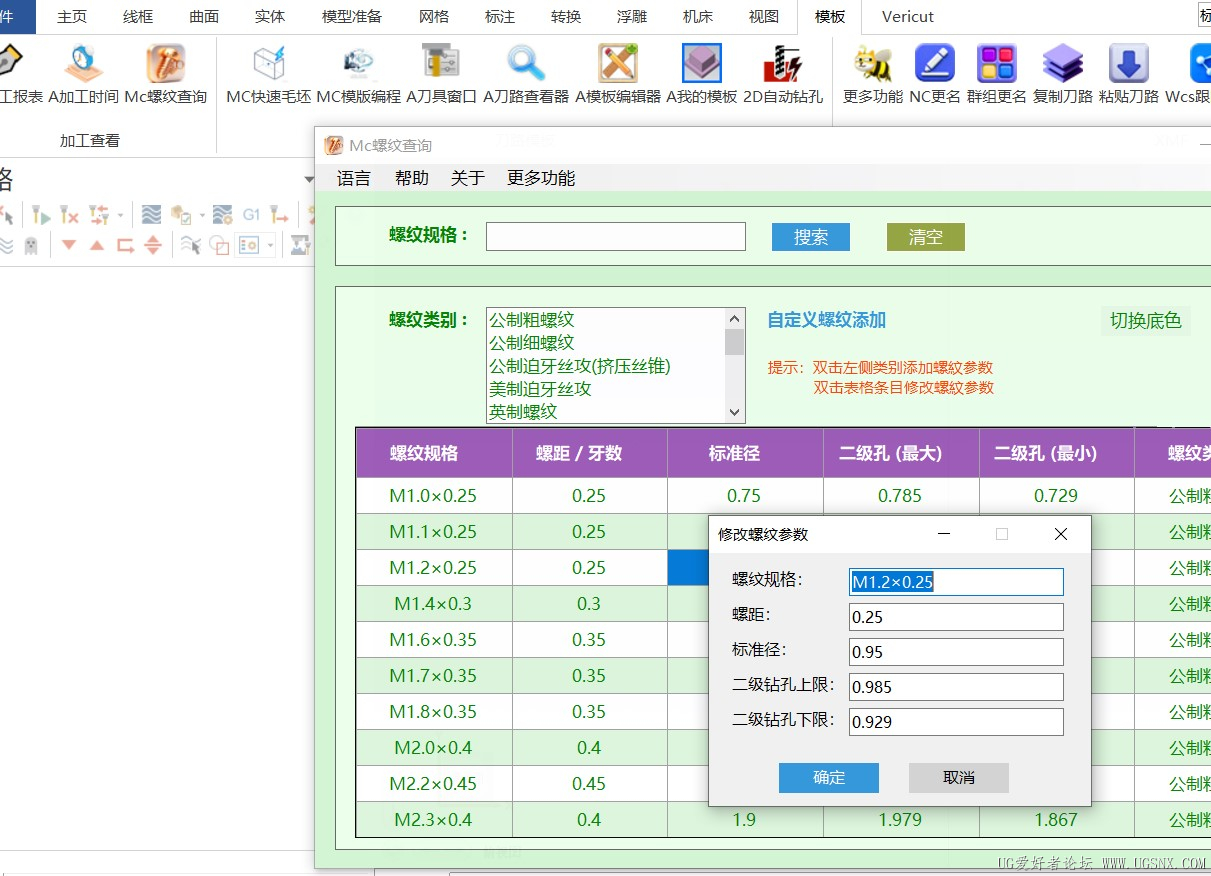The width and height of the screenshot is (1211, 876).
Task: Click the 螺距 input field
Action: coord(956,617)
